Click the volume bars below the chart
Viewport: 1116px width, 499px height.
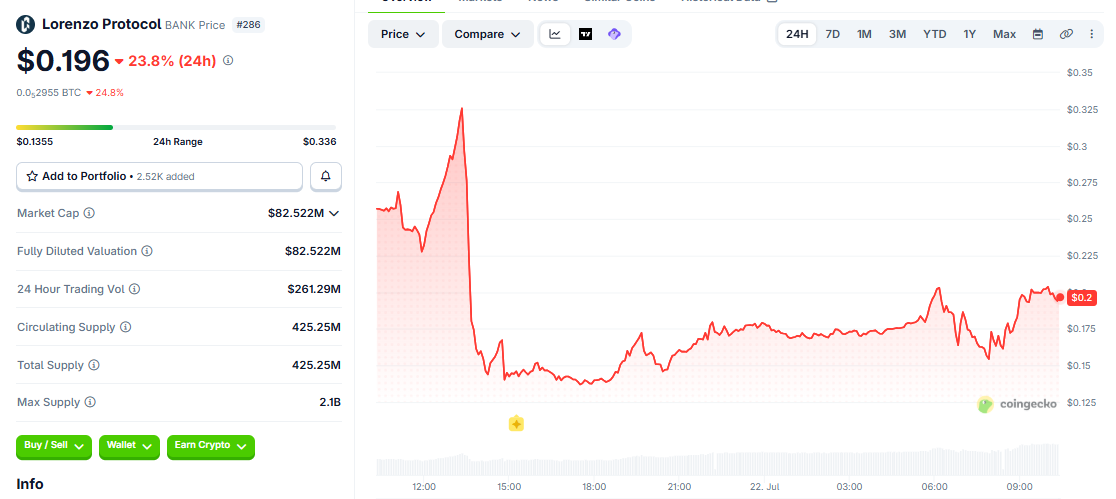point(717,461)
